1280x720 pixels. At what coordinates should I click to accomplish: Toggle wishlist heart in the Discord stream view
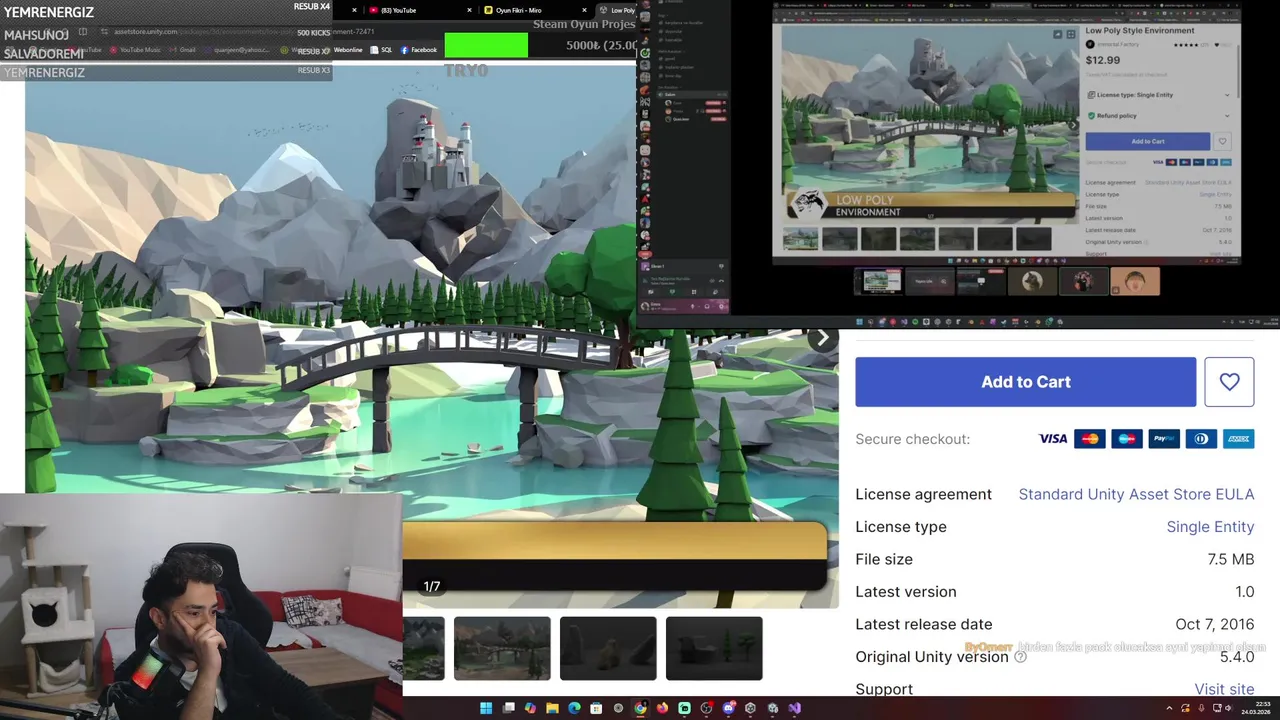(x=1223, y=141)
